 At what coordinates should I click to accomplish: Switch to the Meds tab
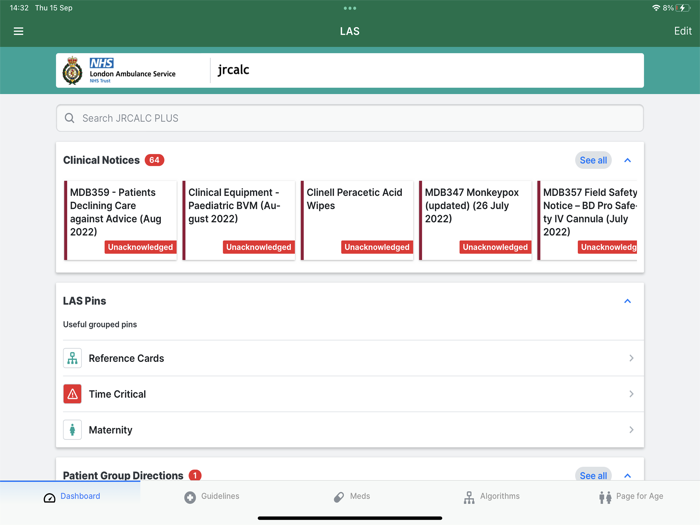coord(352,497)
